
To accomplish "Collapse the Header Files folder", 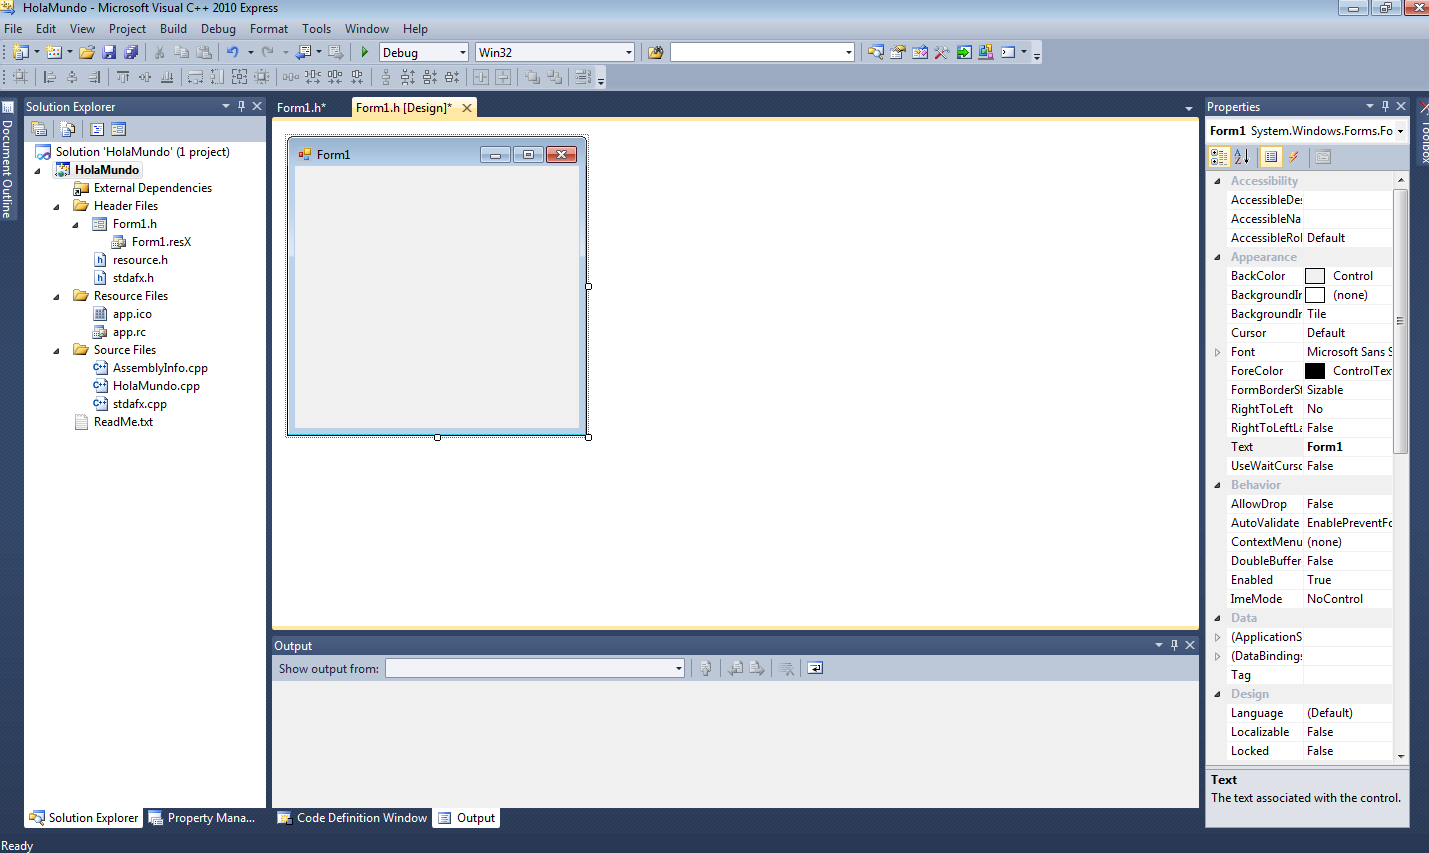I will click(x=57, y=206).
